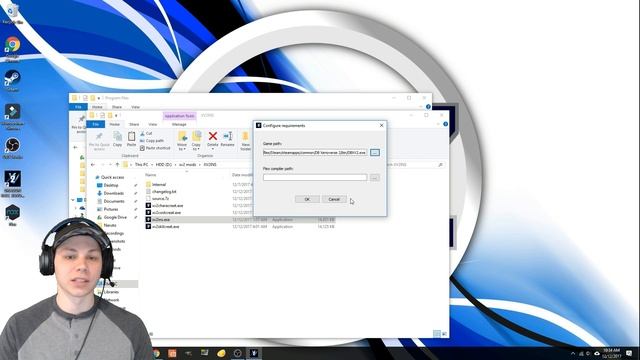The image size is (640, 360).
Task: Select Downloads in navigation pane
Action: (113, 193)
